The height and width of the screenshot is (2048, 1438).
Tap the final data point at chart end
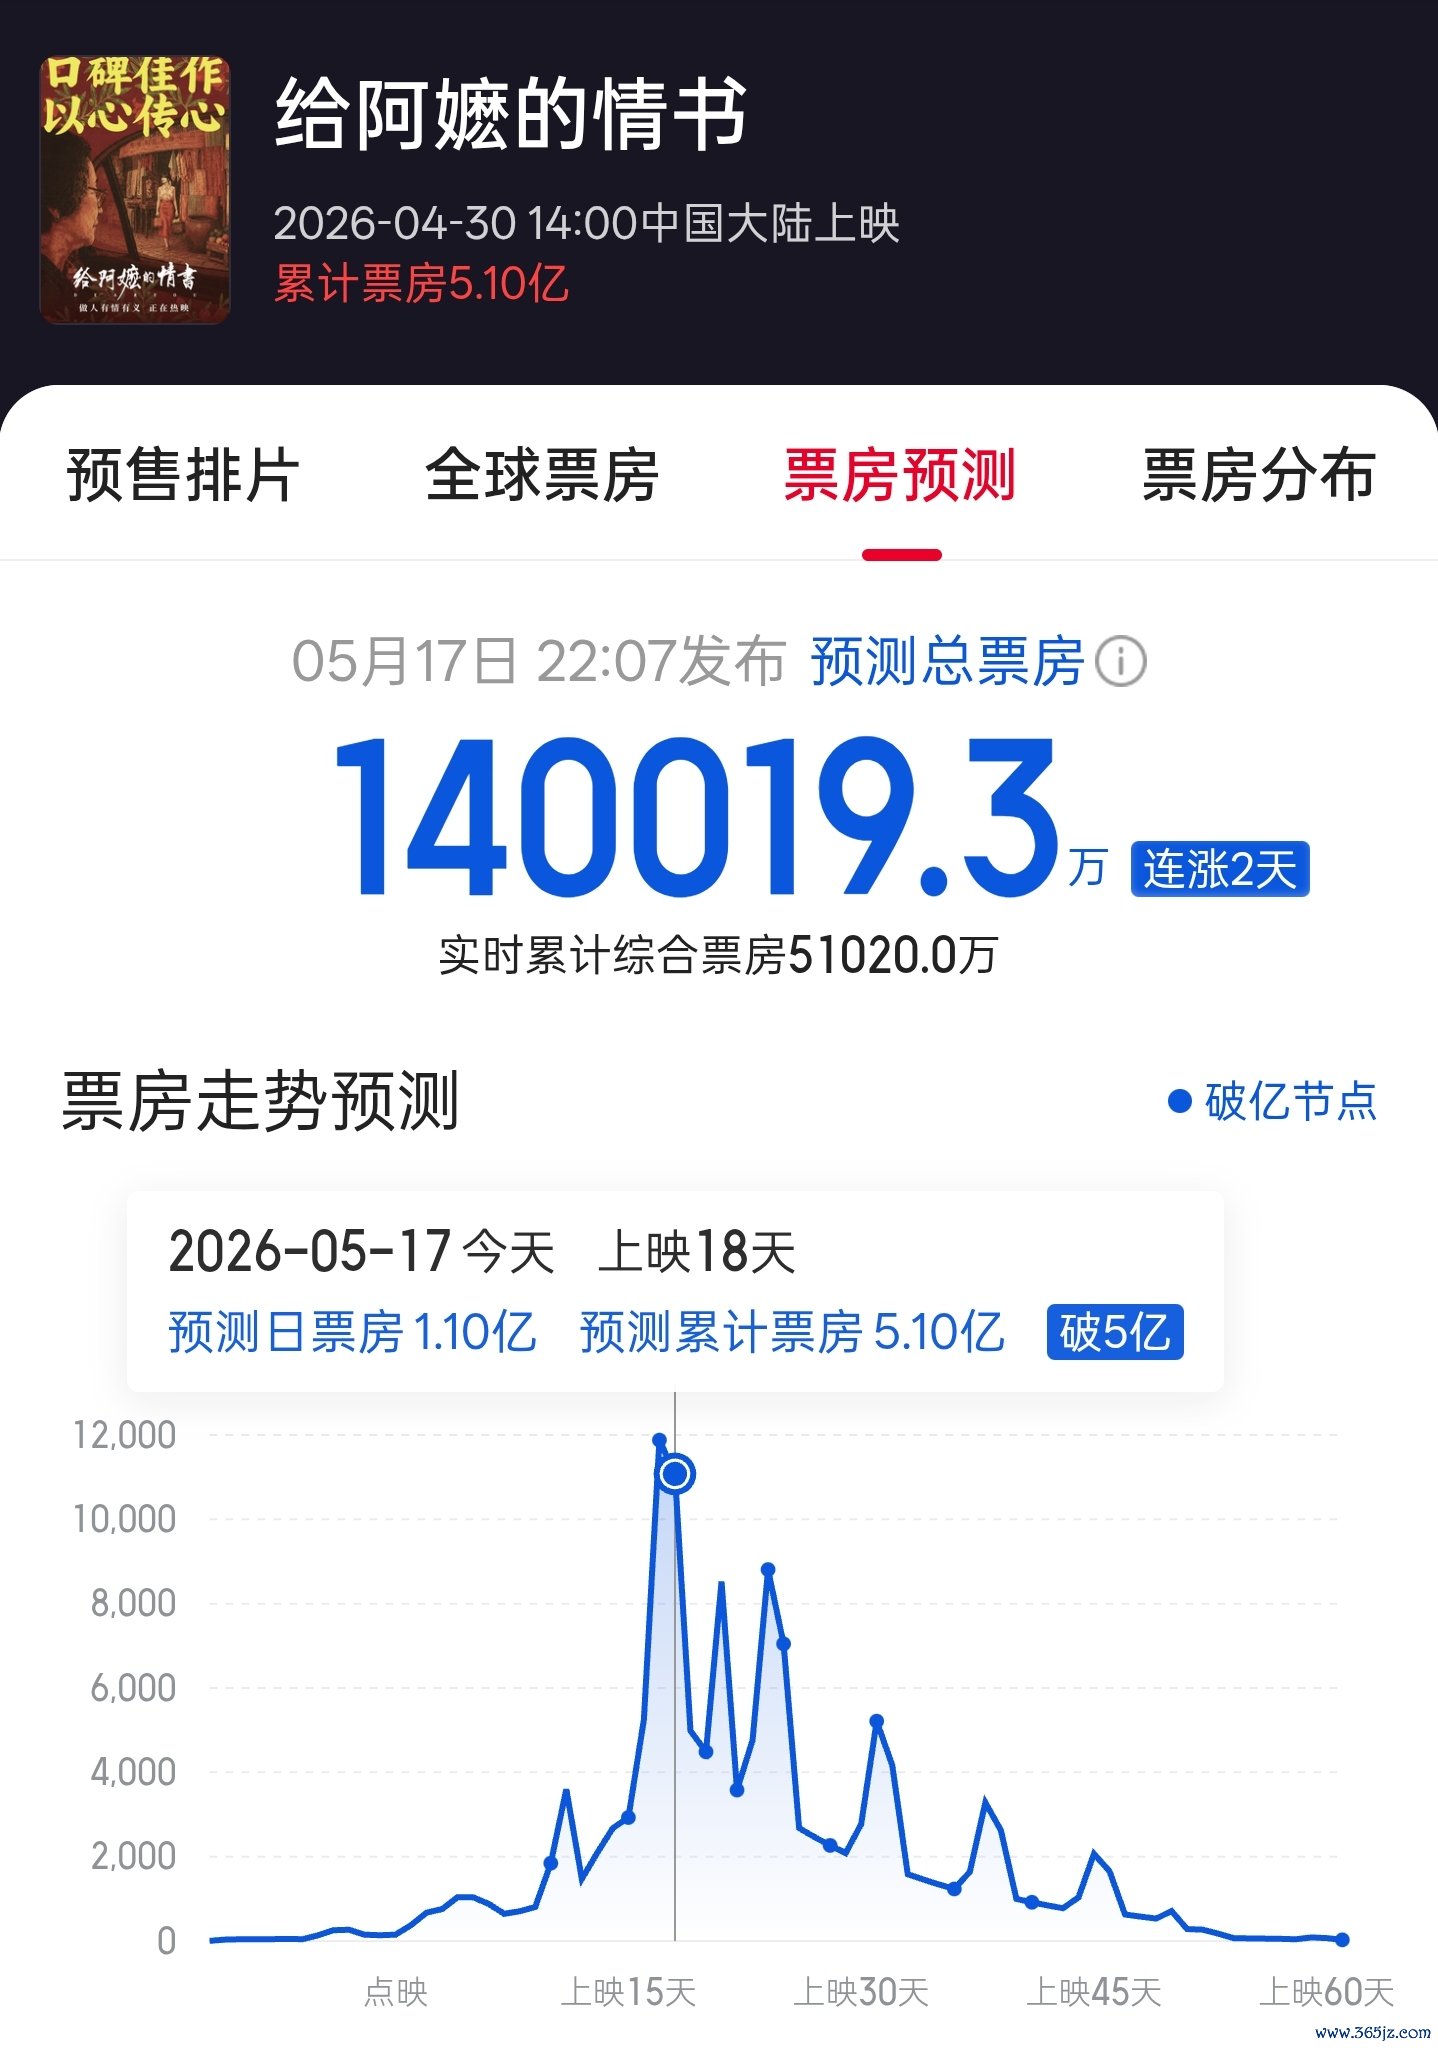[1342, 1939]
